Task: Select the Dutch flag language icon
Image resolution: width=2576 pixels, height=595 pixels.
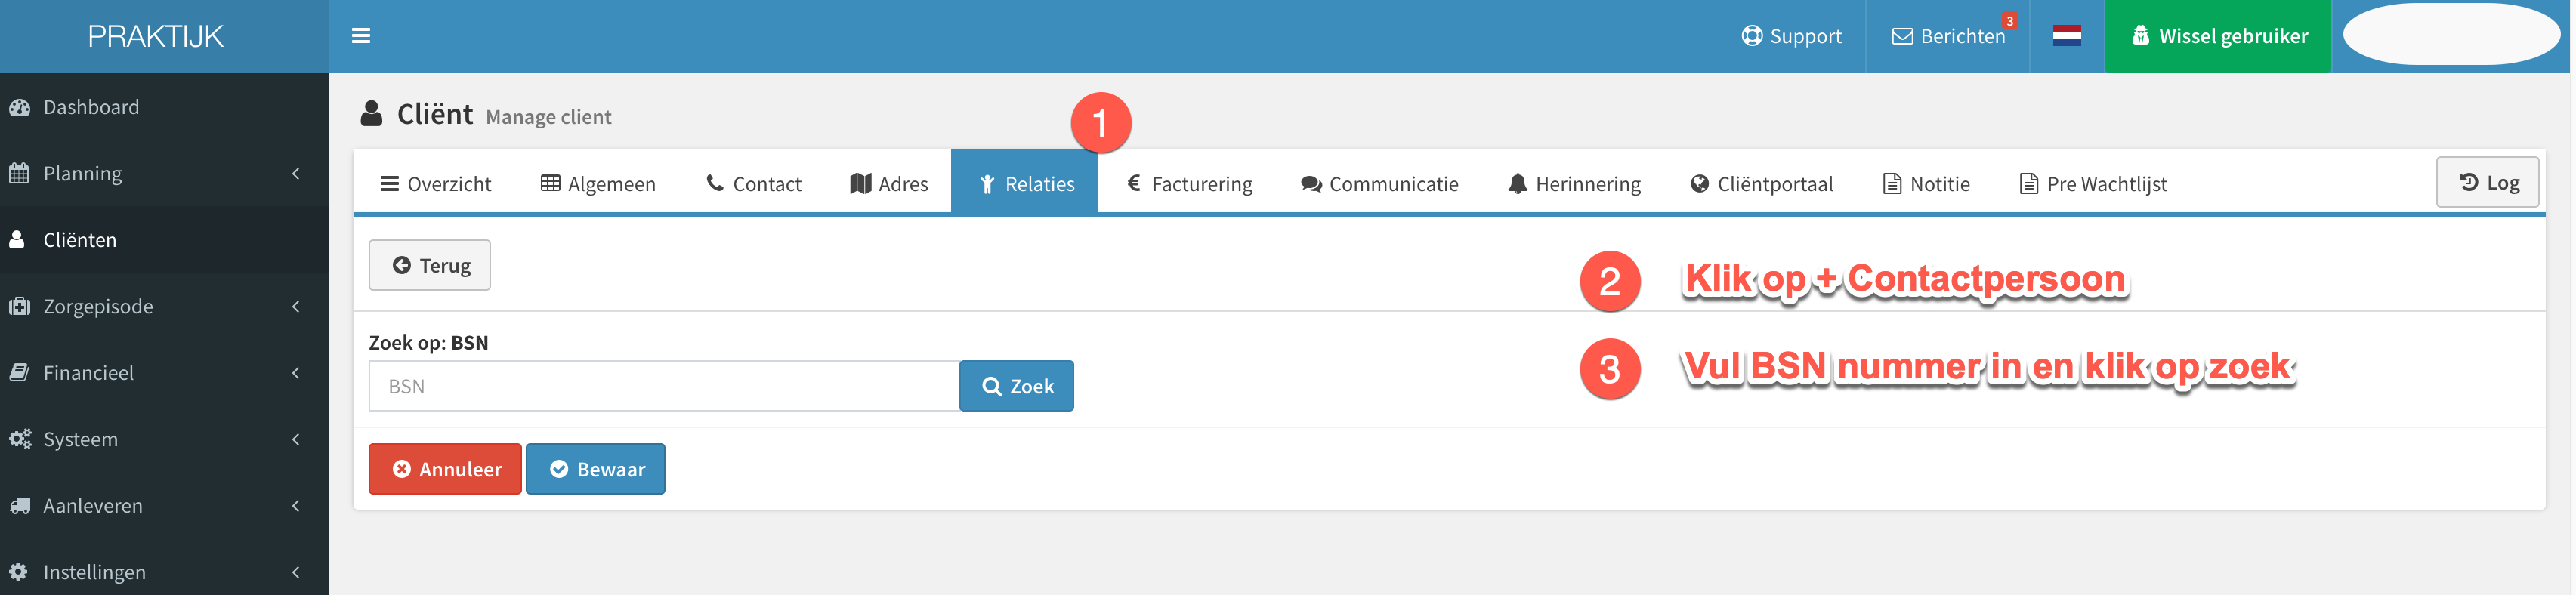Action: 2066,36
